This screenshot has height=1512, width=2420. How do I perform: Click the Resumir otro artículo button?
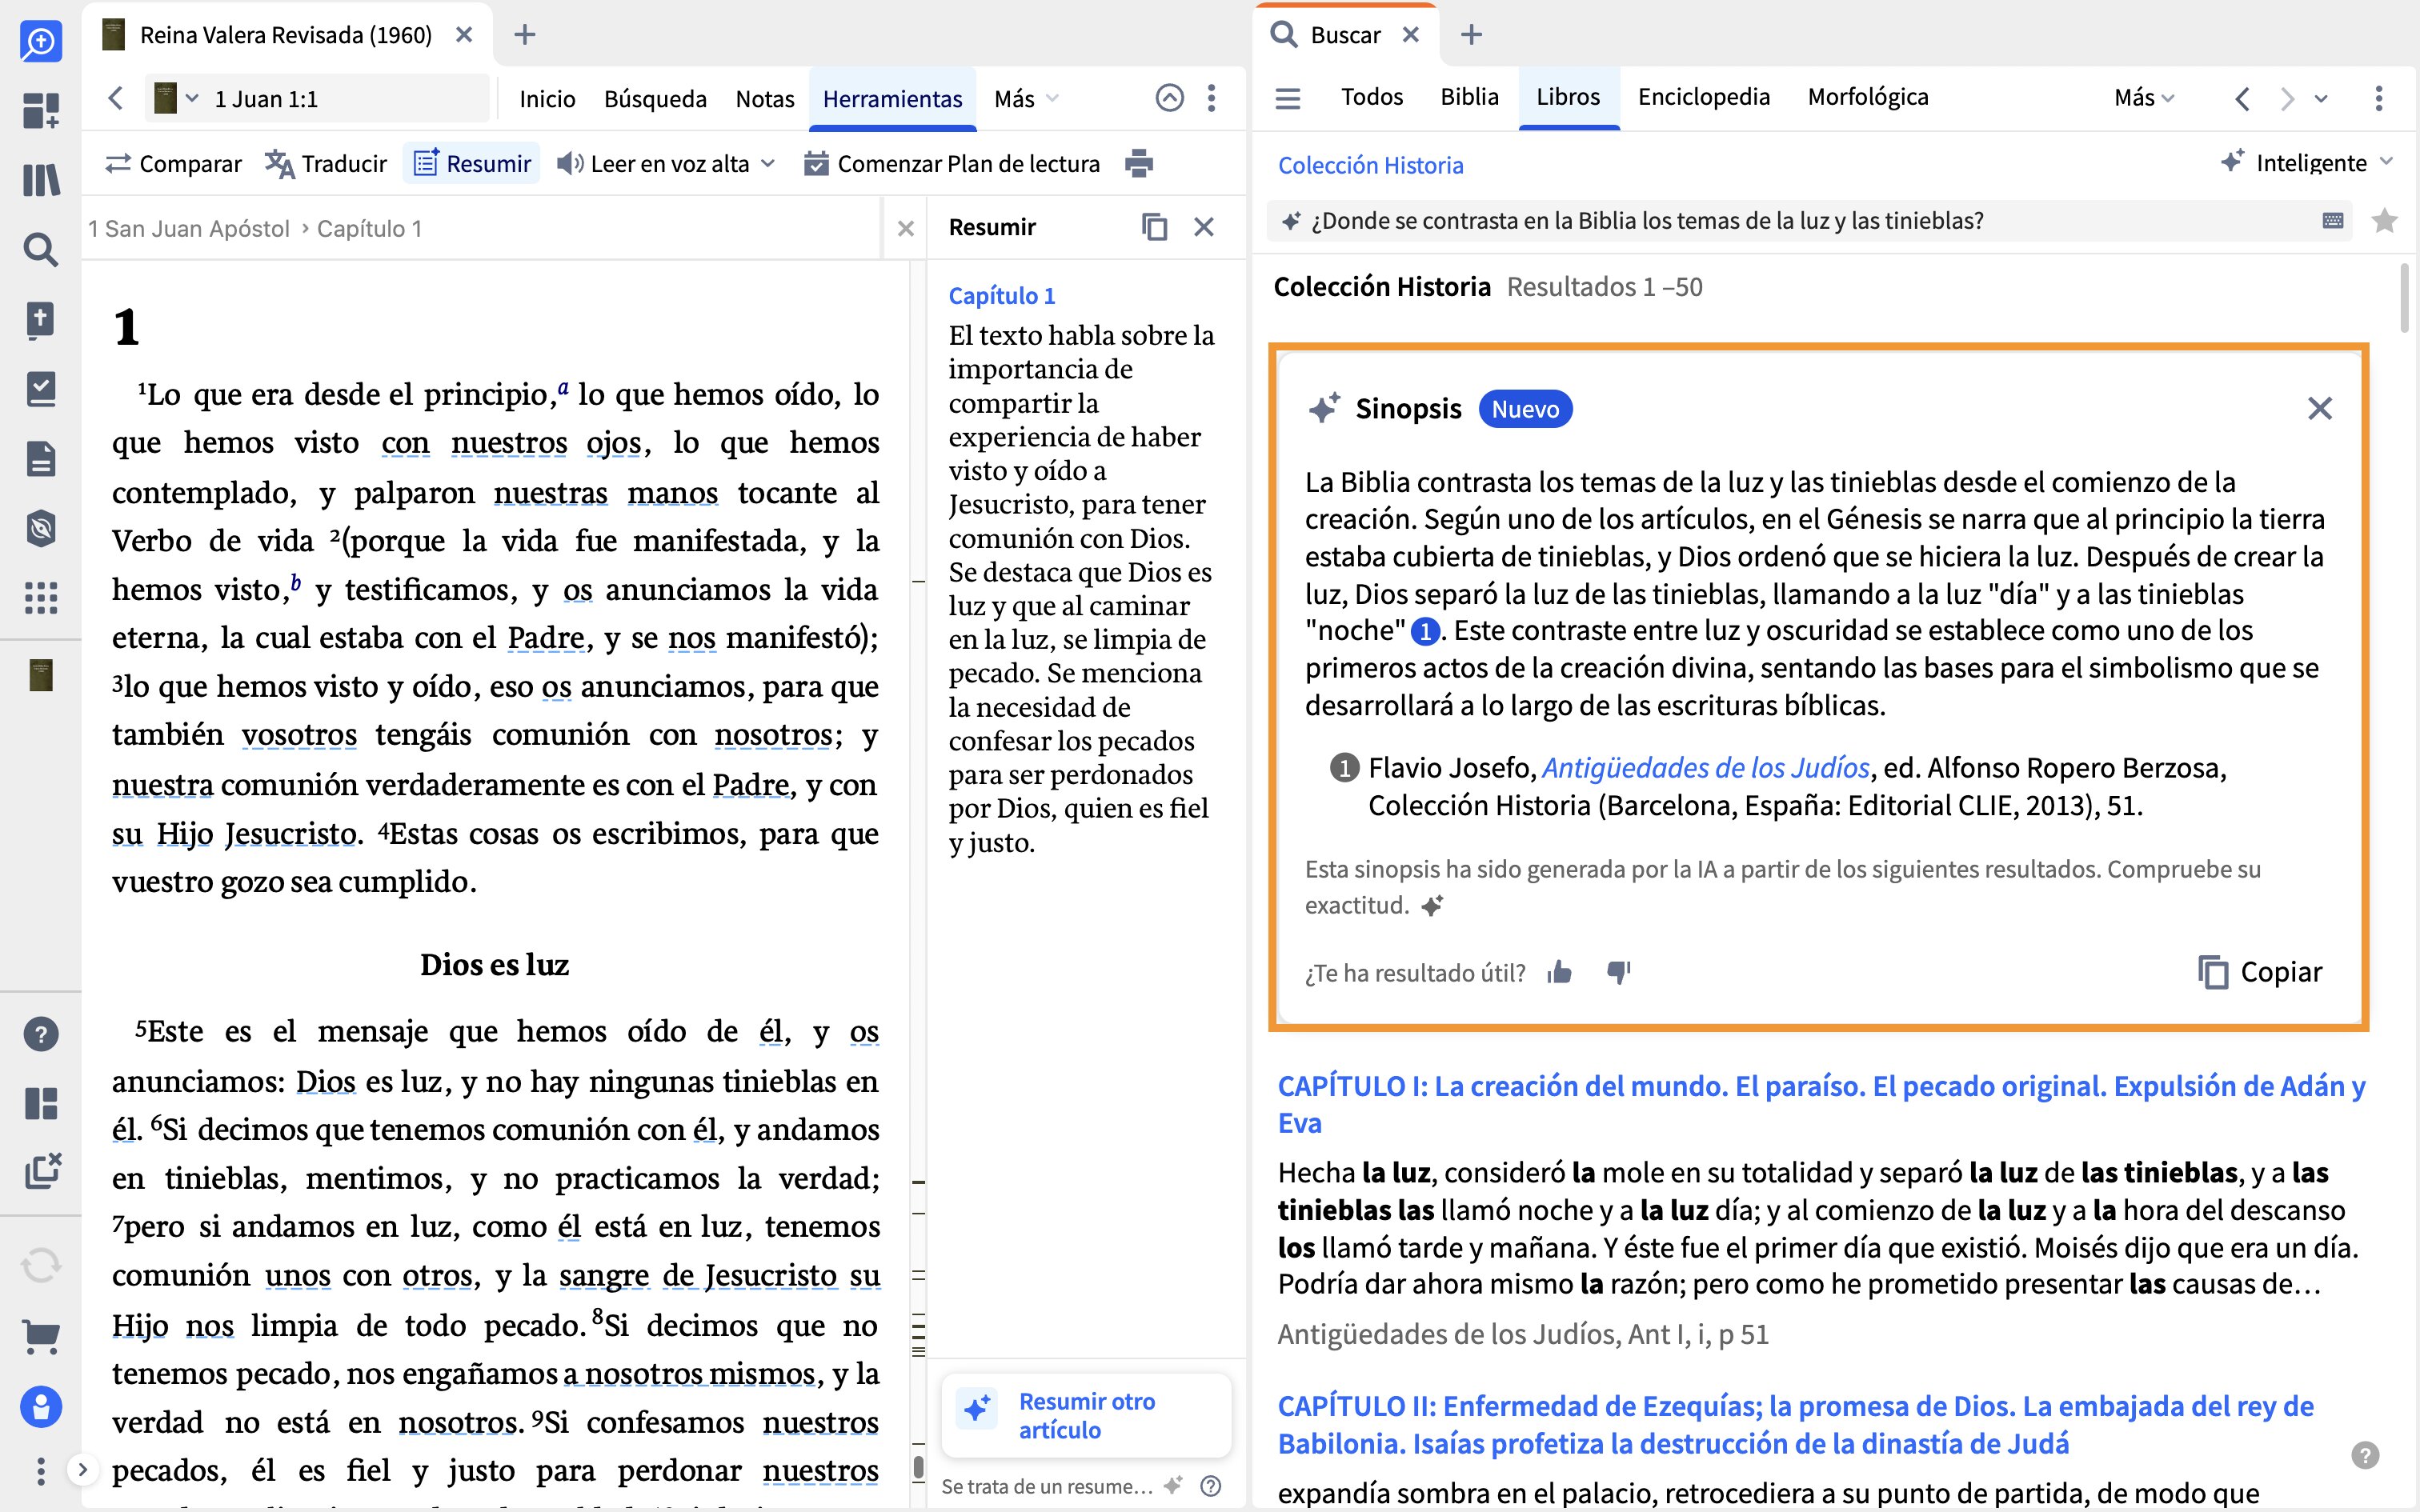pos(1086,1415)
